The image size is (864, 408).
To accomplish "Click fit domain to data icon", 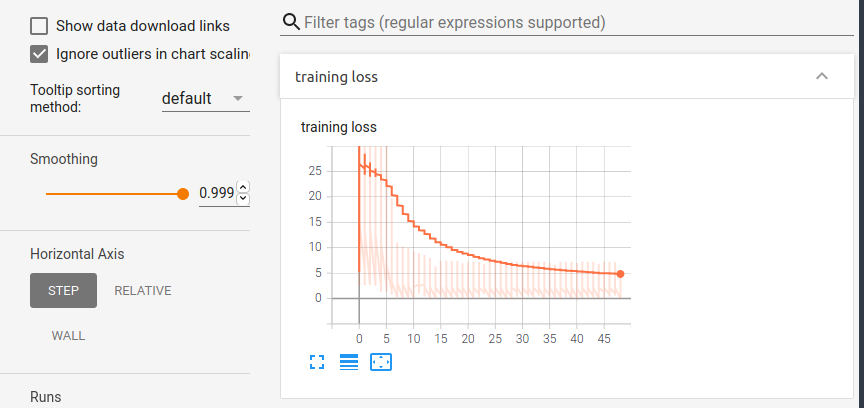I will coord(381,362).
